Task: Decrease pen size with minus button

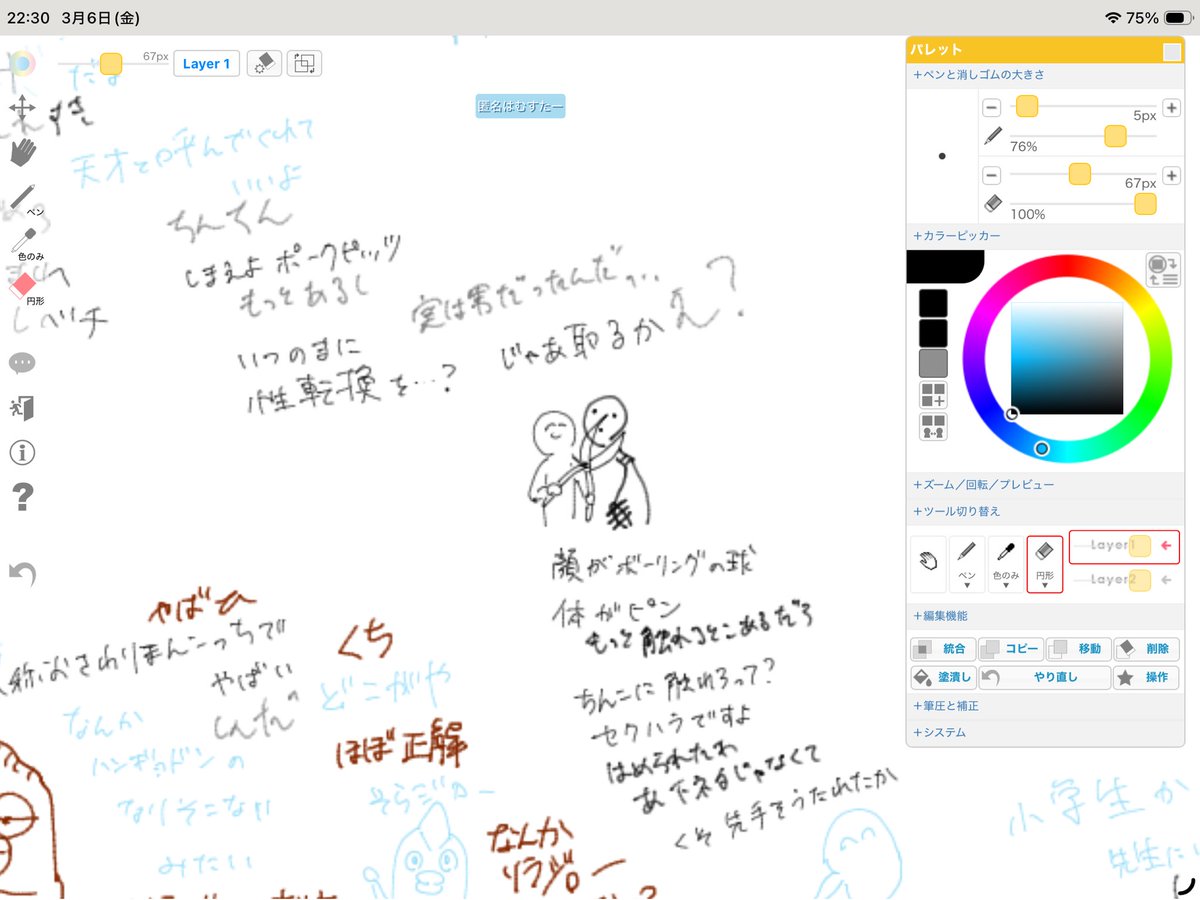Action: 991,108
